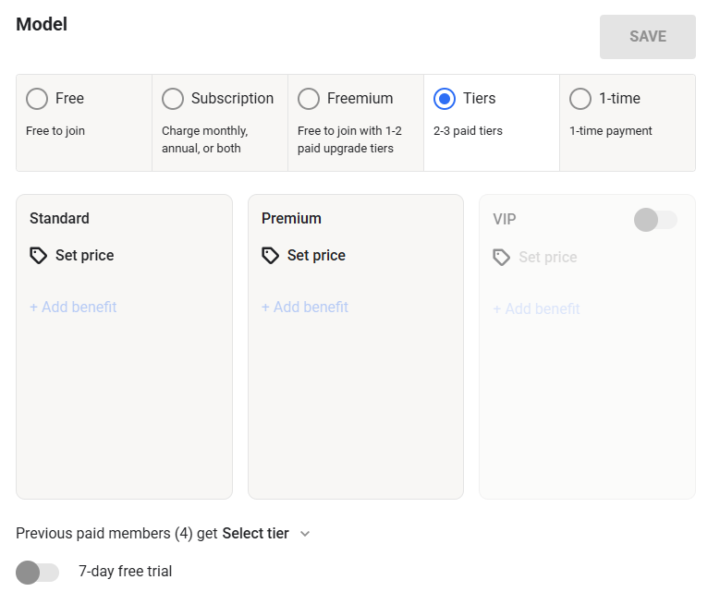Select the 1-time payment radio button
720x616 pixels.
pos(580,99)
